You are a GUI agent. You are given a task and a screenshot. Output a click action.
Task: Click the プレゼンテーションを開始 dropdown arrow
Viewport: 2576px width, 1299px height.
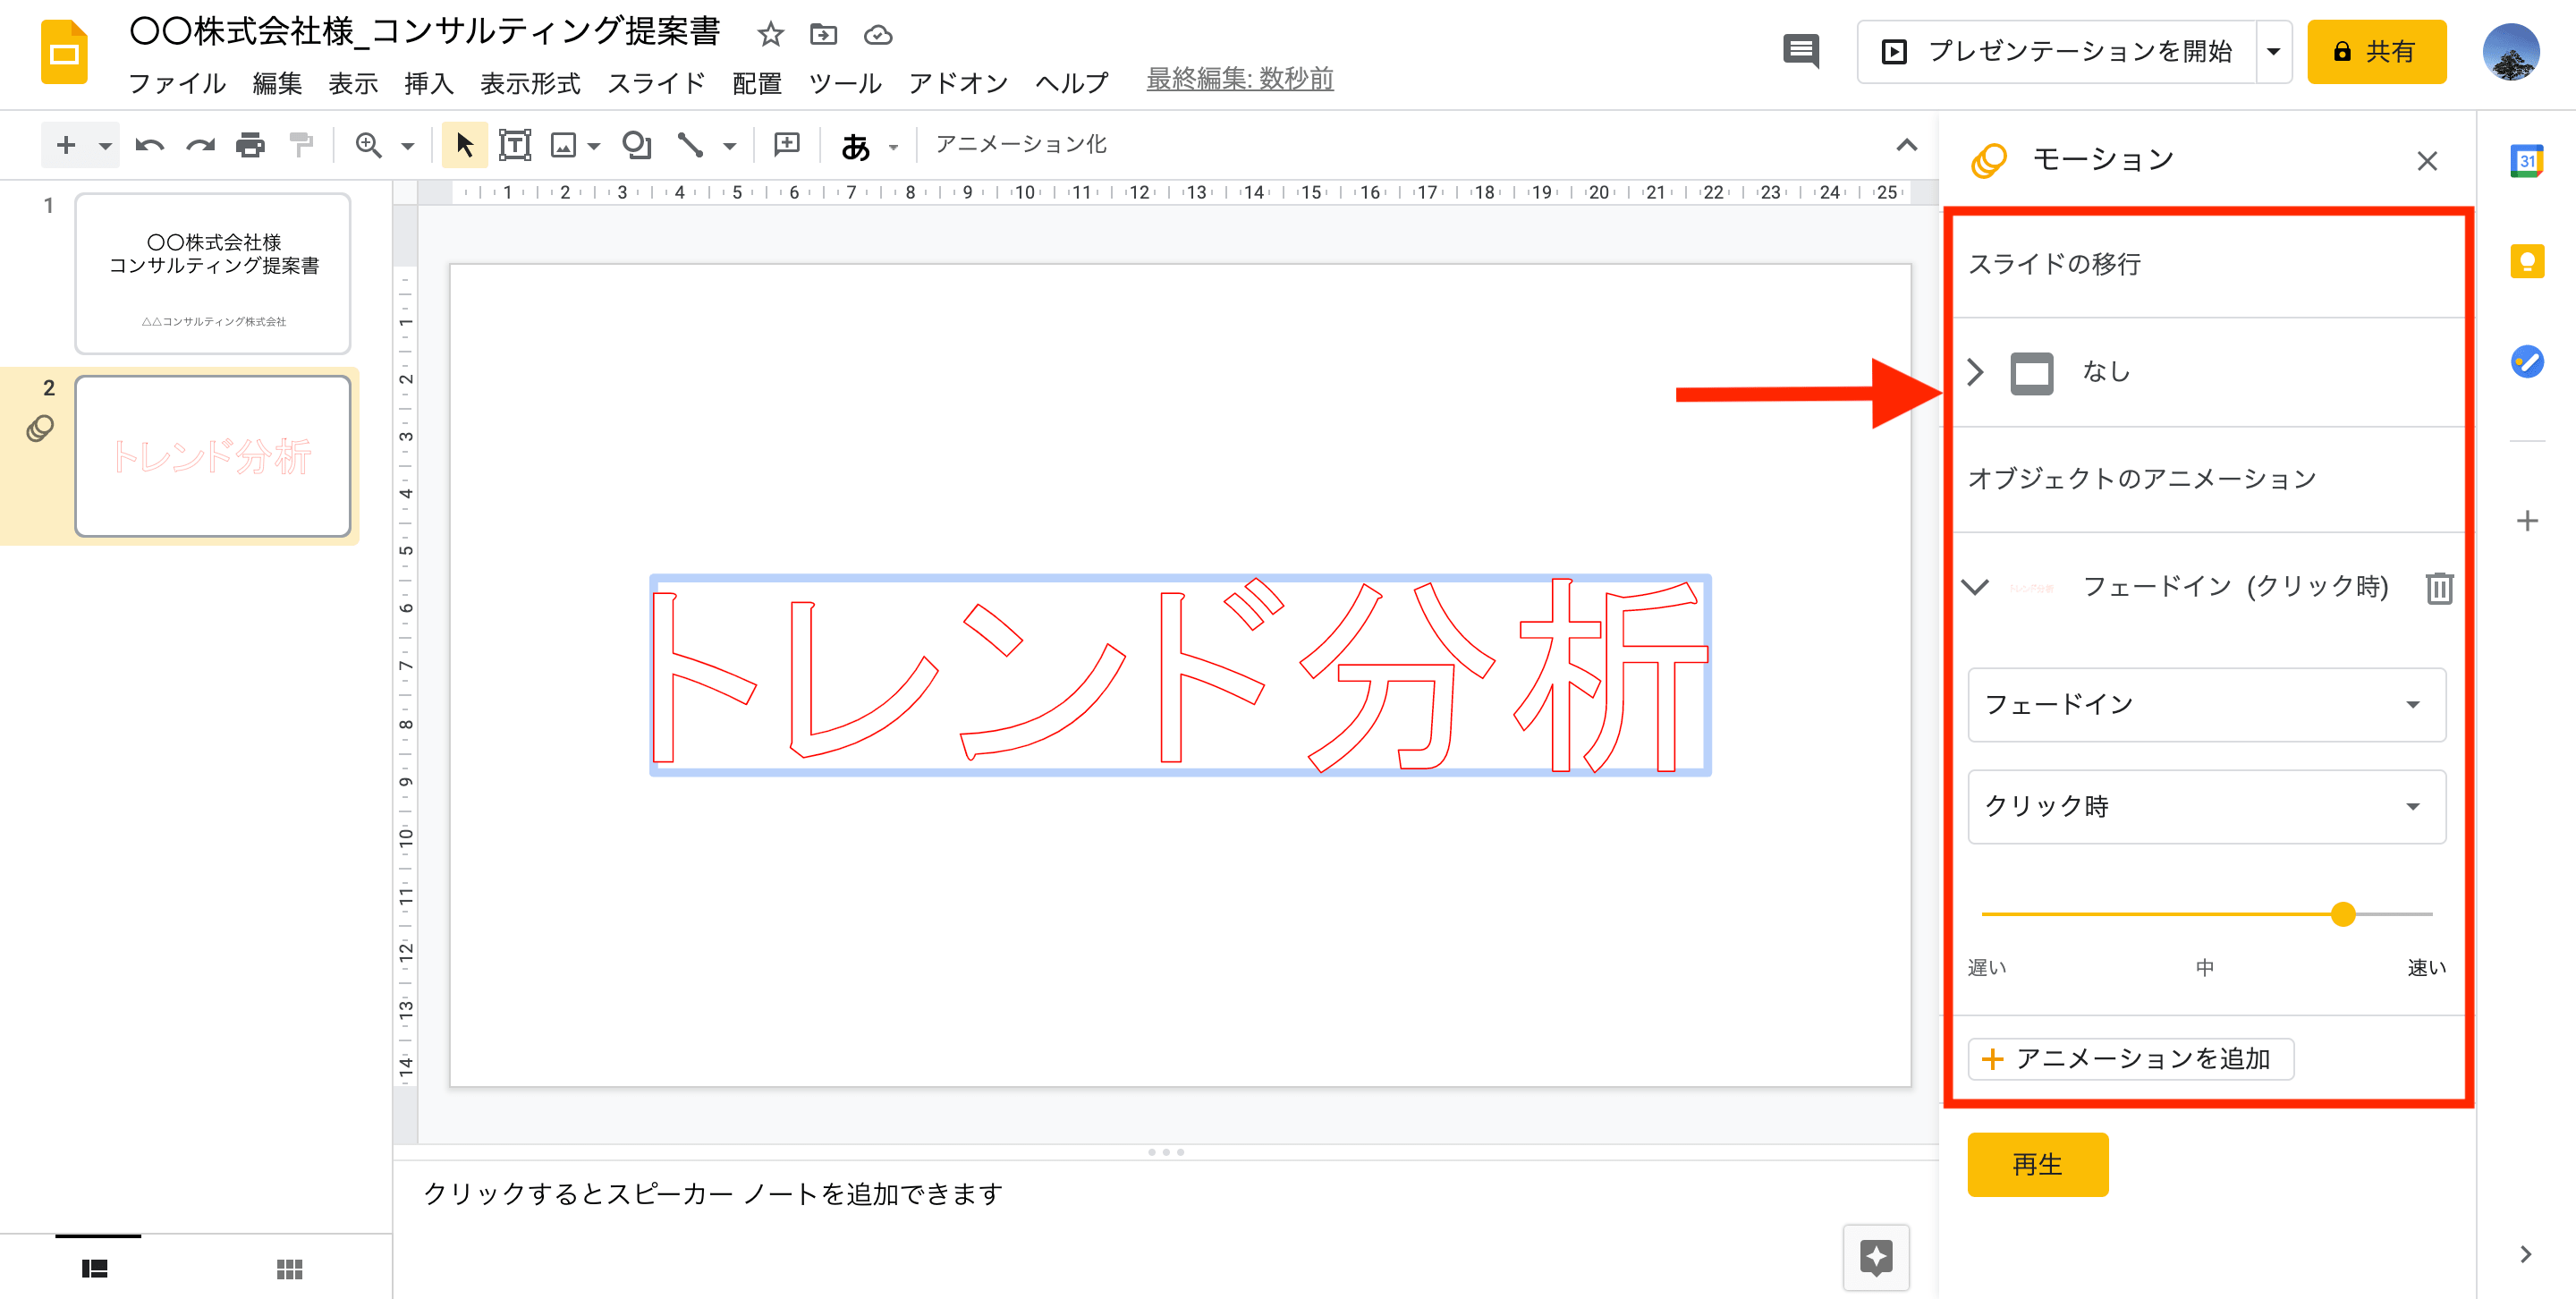[x=2283, y=50]
